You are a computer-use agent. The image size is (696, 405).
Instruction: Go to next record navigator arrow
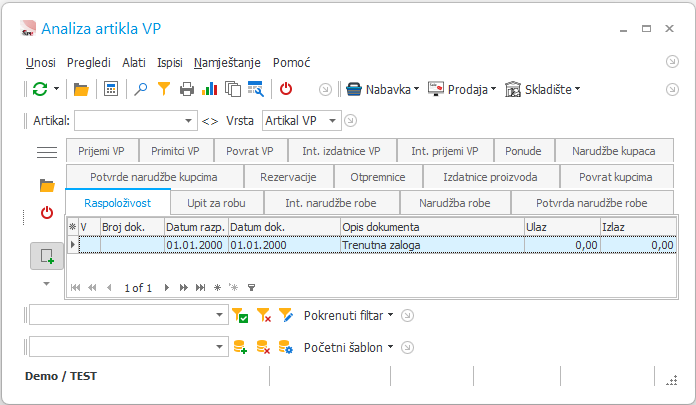pyautogui.click(x=167, y=288)
